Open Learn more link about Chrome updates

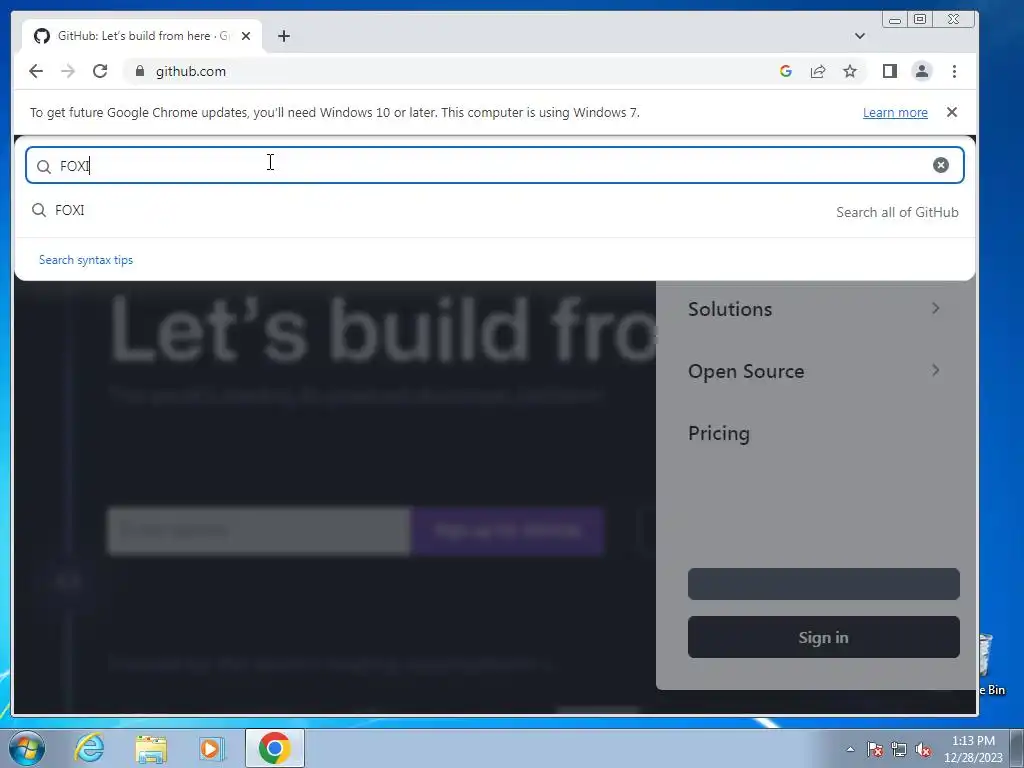point(895,112)
